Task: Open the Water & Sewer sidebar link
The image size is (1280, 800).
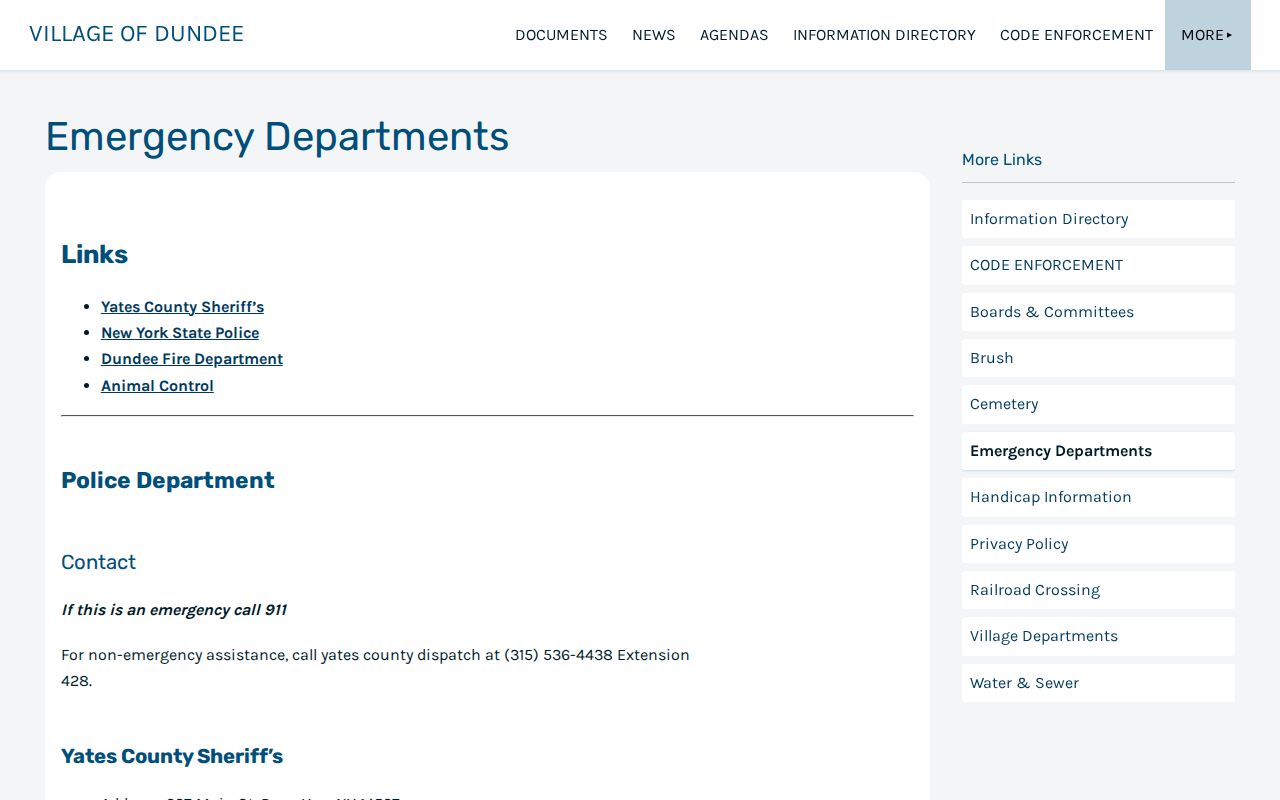Action: coord(1098,683)
